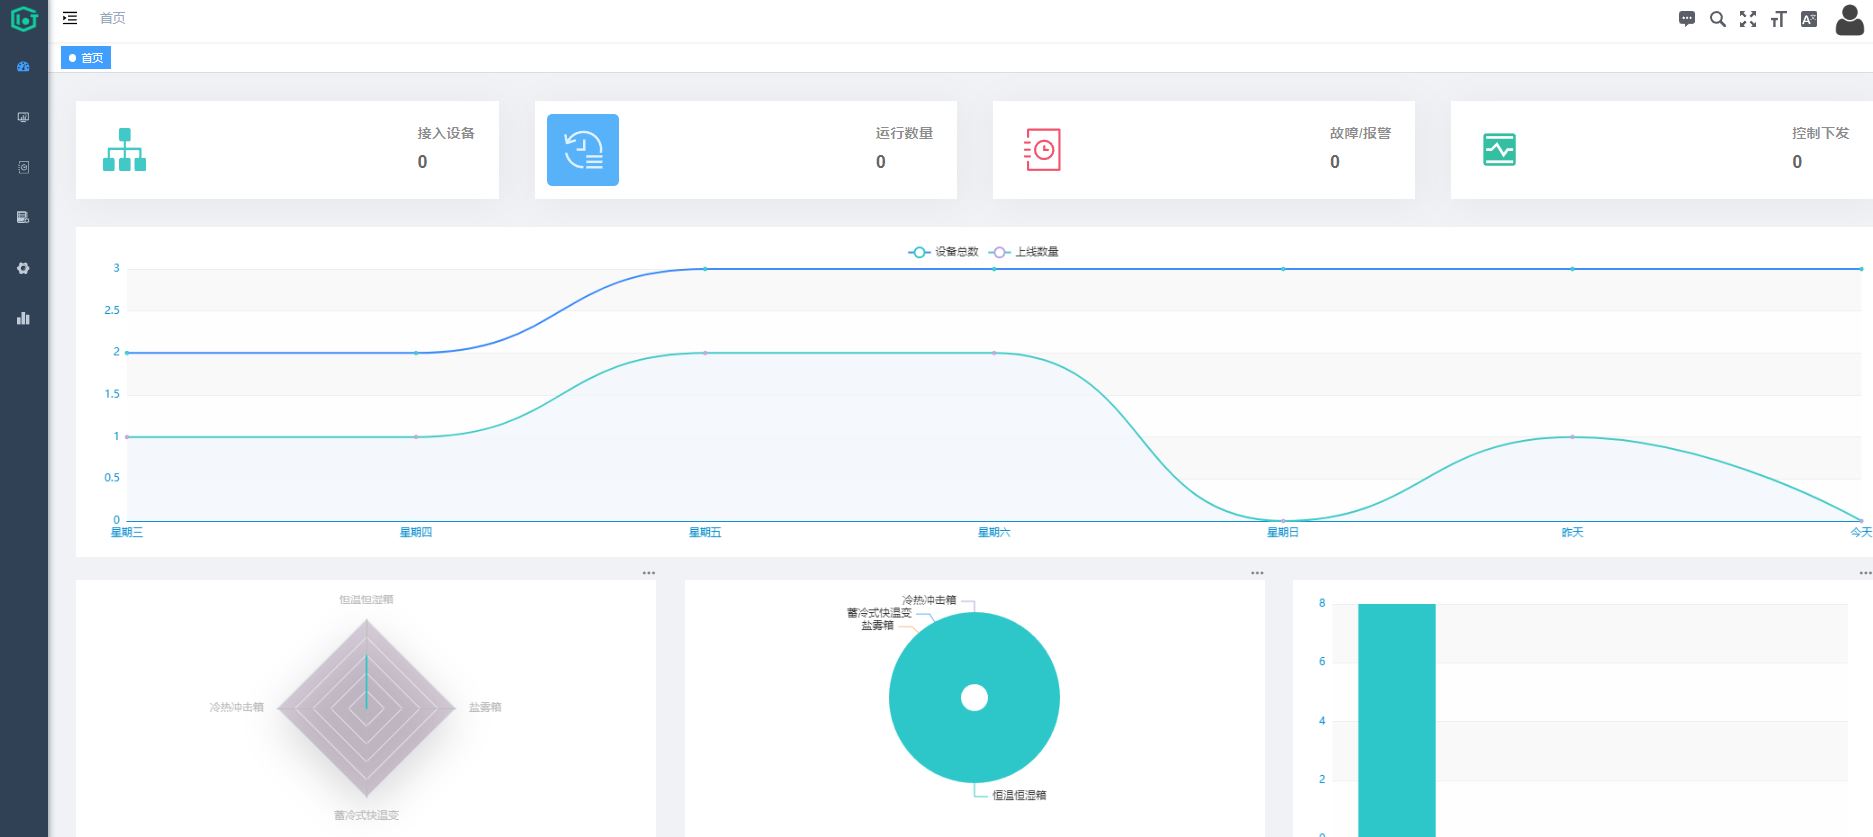Click the 故障/报警 card label

click(x=1360, y=133)
